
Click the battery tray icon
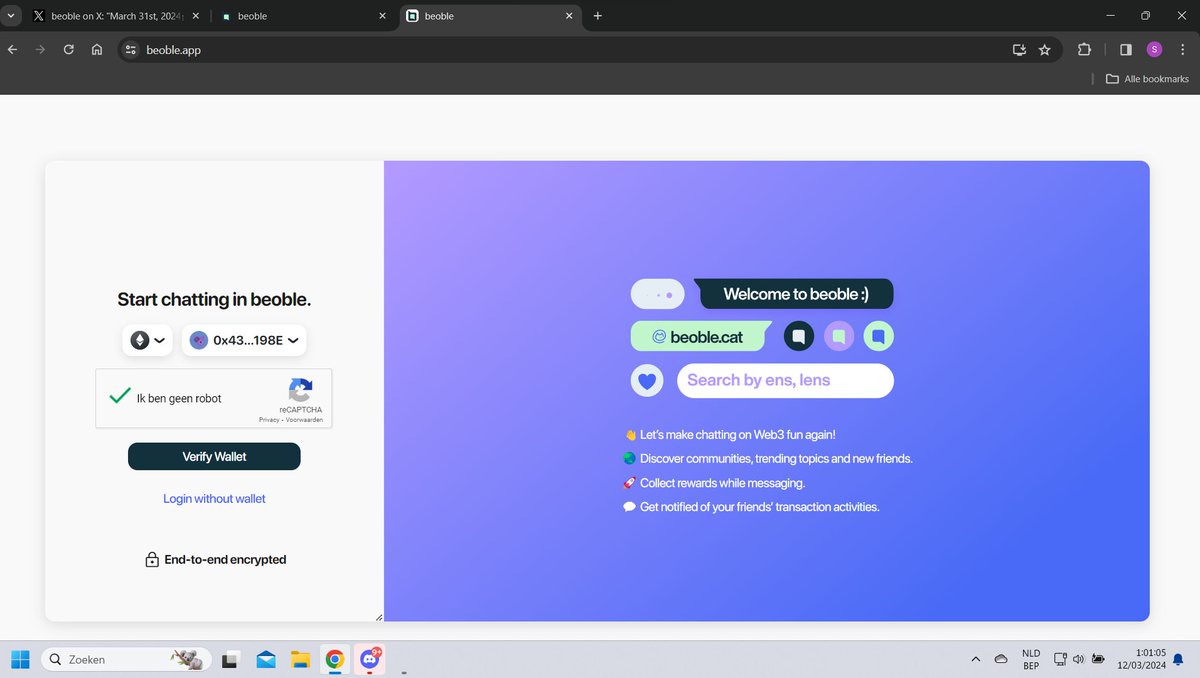pos(1099,659)
